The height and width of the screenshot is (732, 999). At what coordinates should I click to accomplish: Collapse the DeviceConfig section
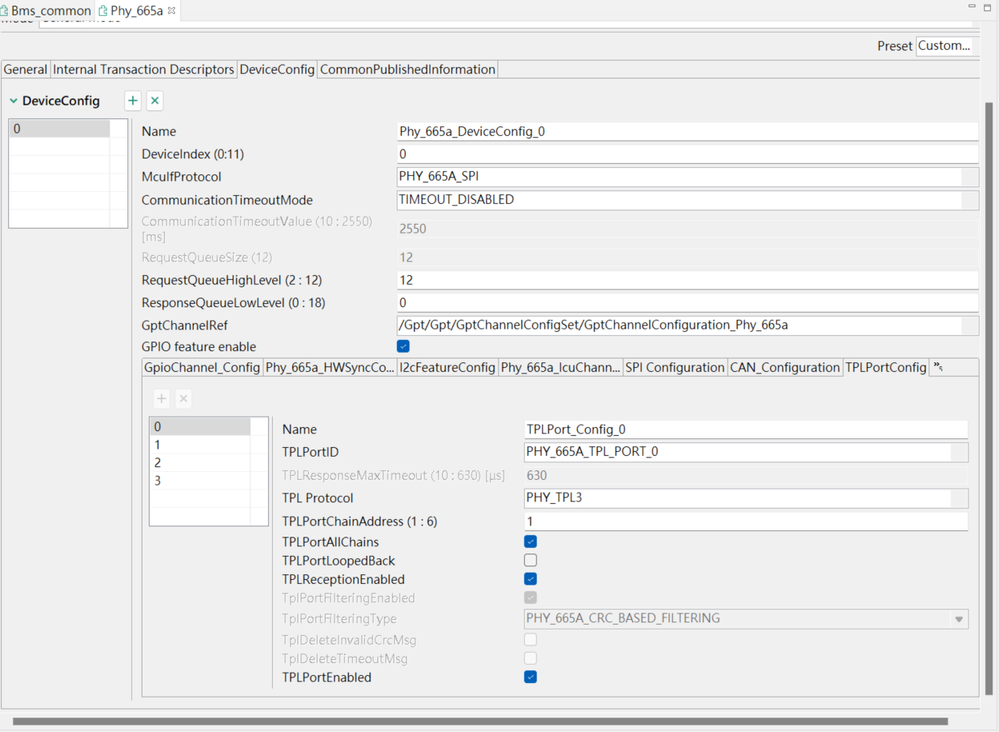(13, 101)
